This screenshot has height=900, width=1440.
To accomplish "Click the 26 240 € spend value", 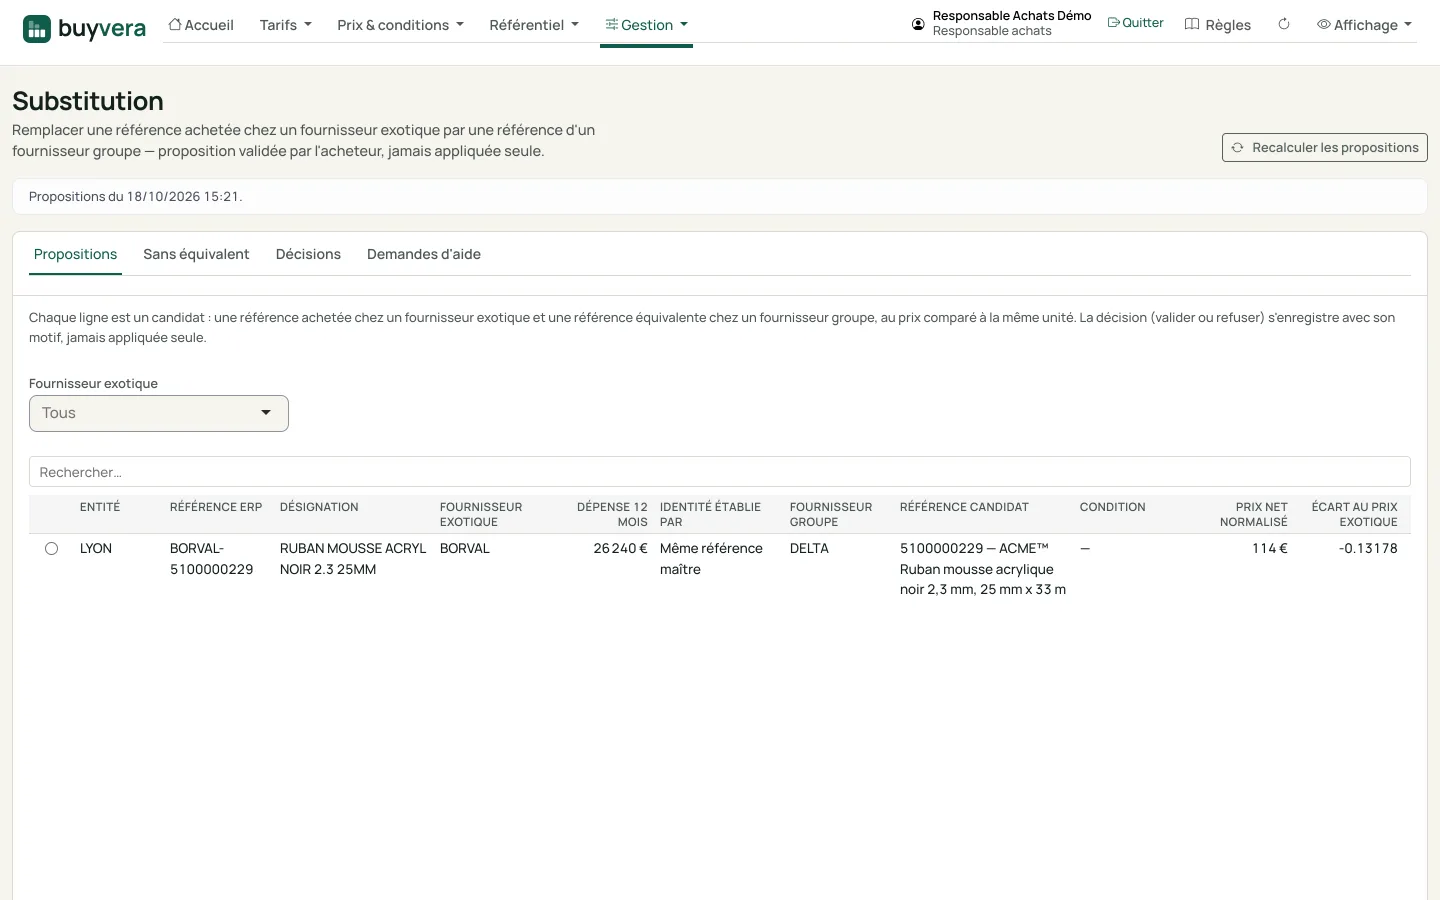I will [x=620, y=549].
